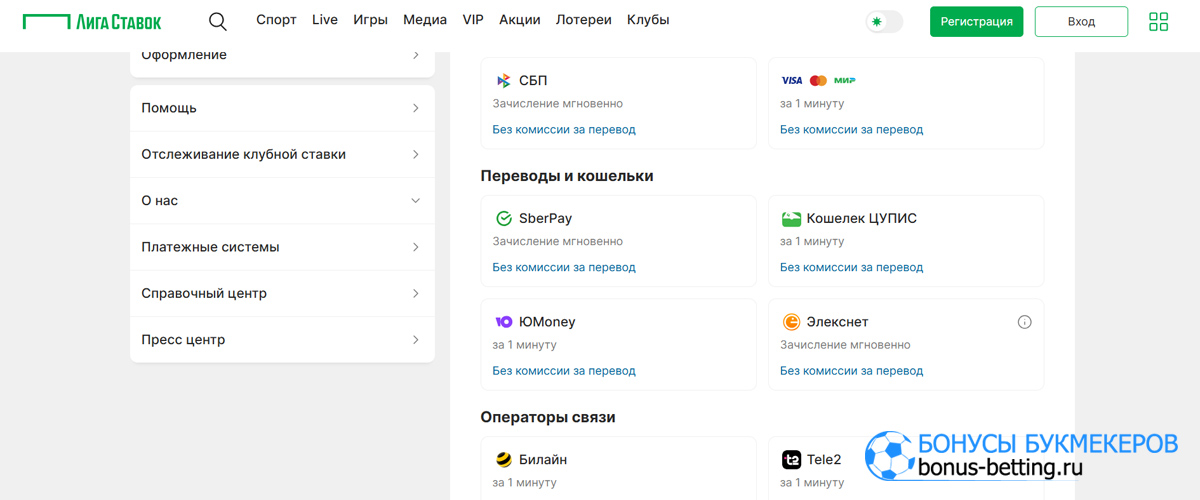This screenshot has height=500, width=1200.
Task: Collapse the О нас dropdown arrow
Action: [x=416, y=201]
